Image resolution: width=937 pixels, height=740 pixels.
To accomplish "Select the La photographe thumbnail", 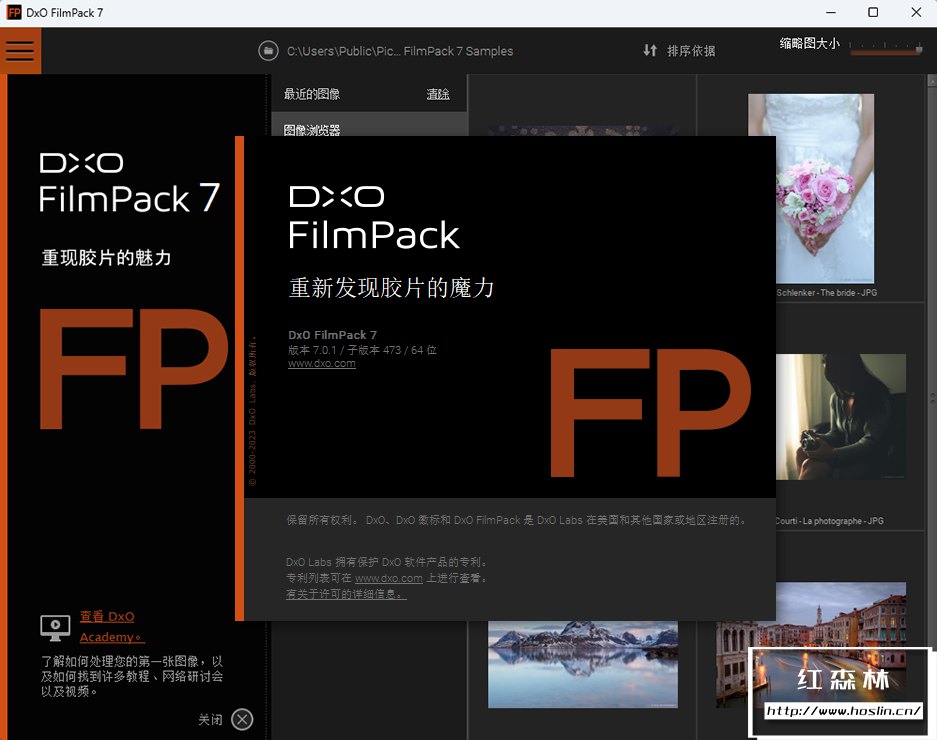I will click(841, 417).
